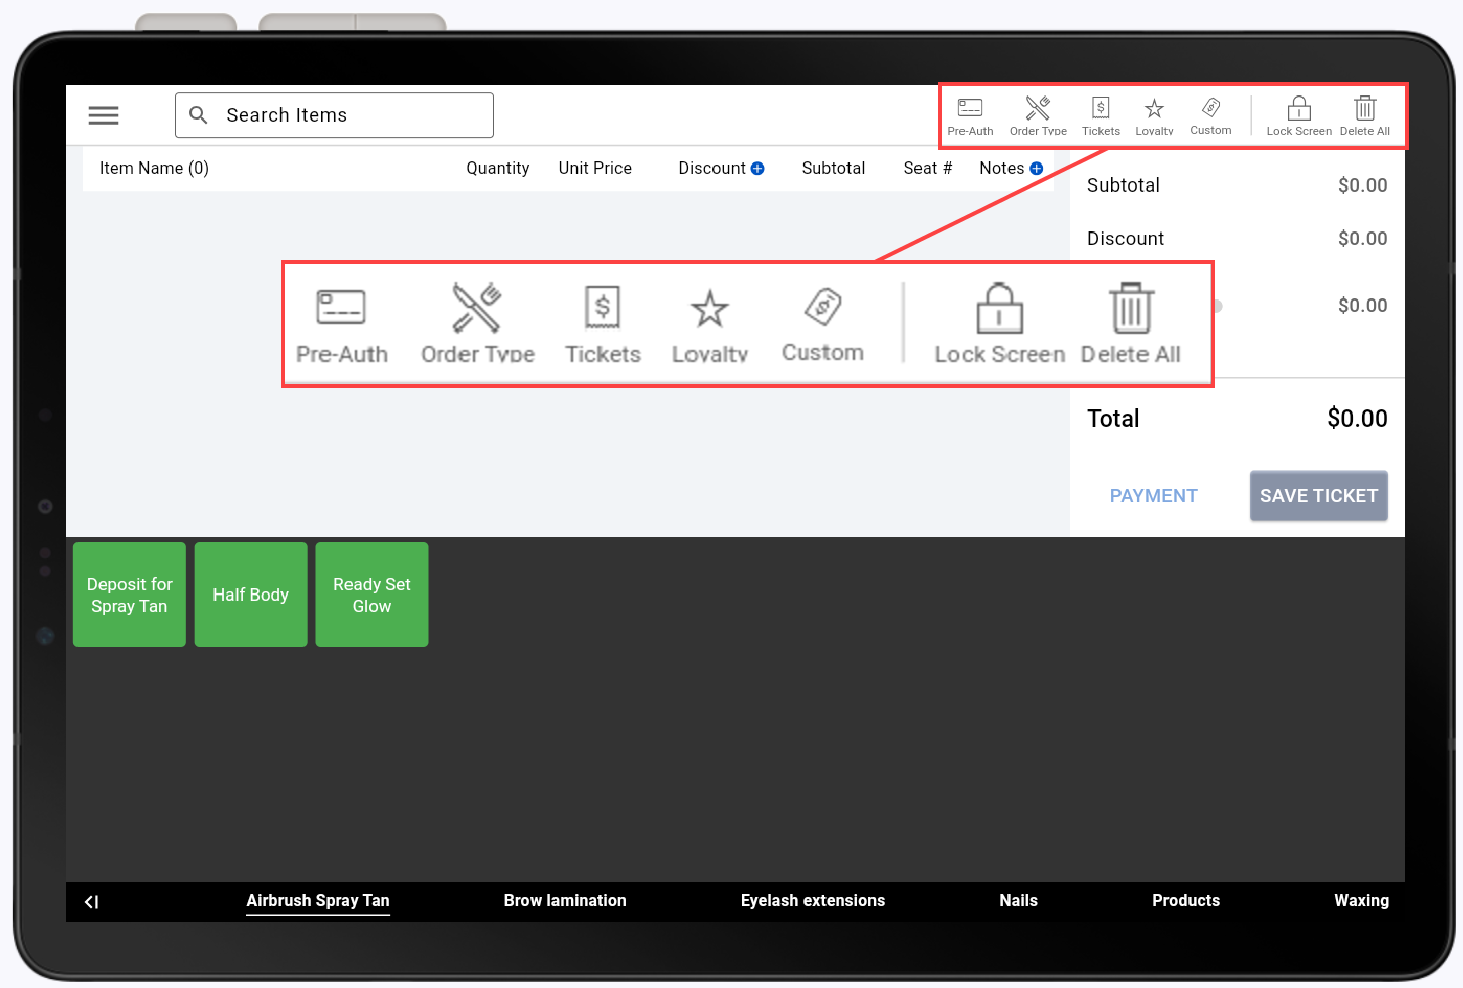Open the Notes field via its plus button
The image size is (1463, 988).
click(1037, 168)
